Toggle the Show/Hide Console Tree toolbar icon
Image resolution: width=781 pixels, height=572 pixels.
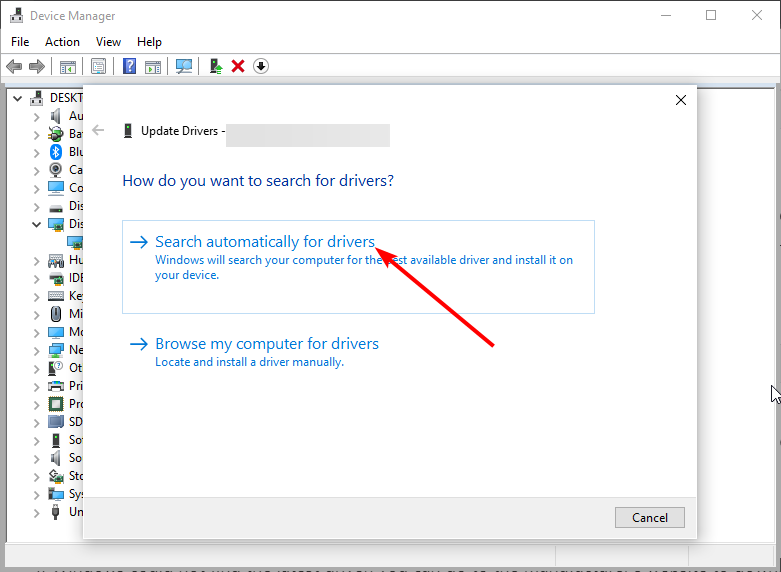point(68,66)
